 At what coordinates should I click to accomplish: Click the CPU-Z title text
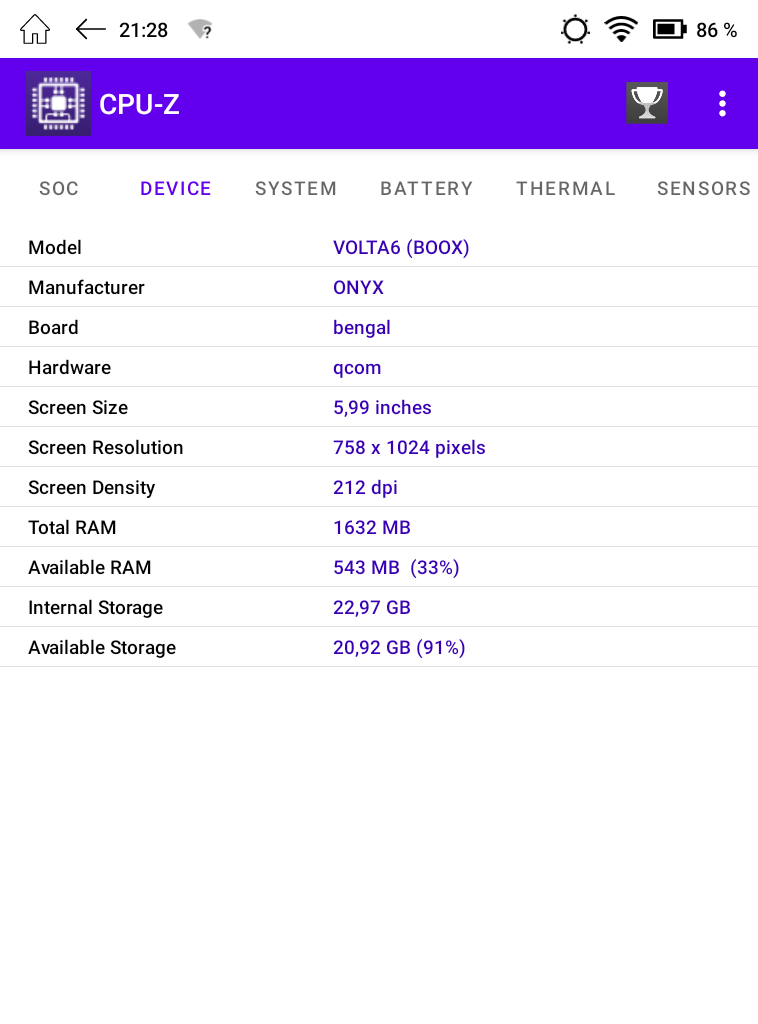tap(139, 104)
